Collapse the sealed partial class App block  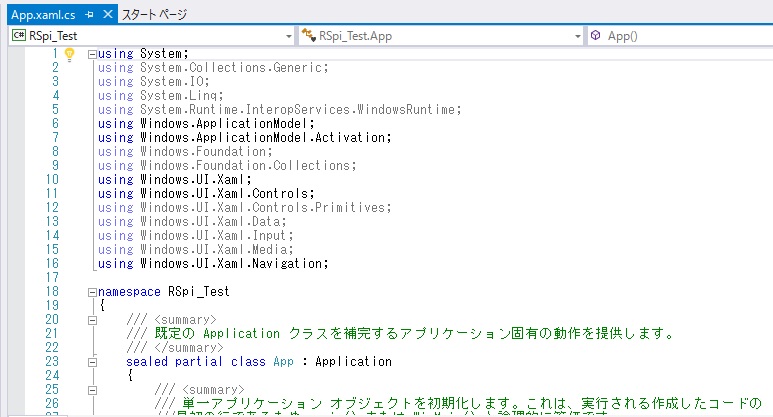tap(92, 362)
